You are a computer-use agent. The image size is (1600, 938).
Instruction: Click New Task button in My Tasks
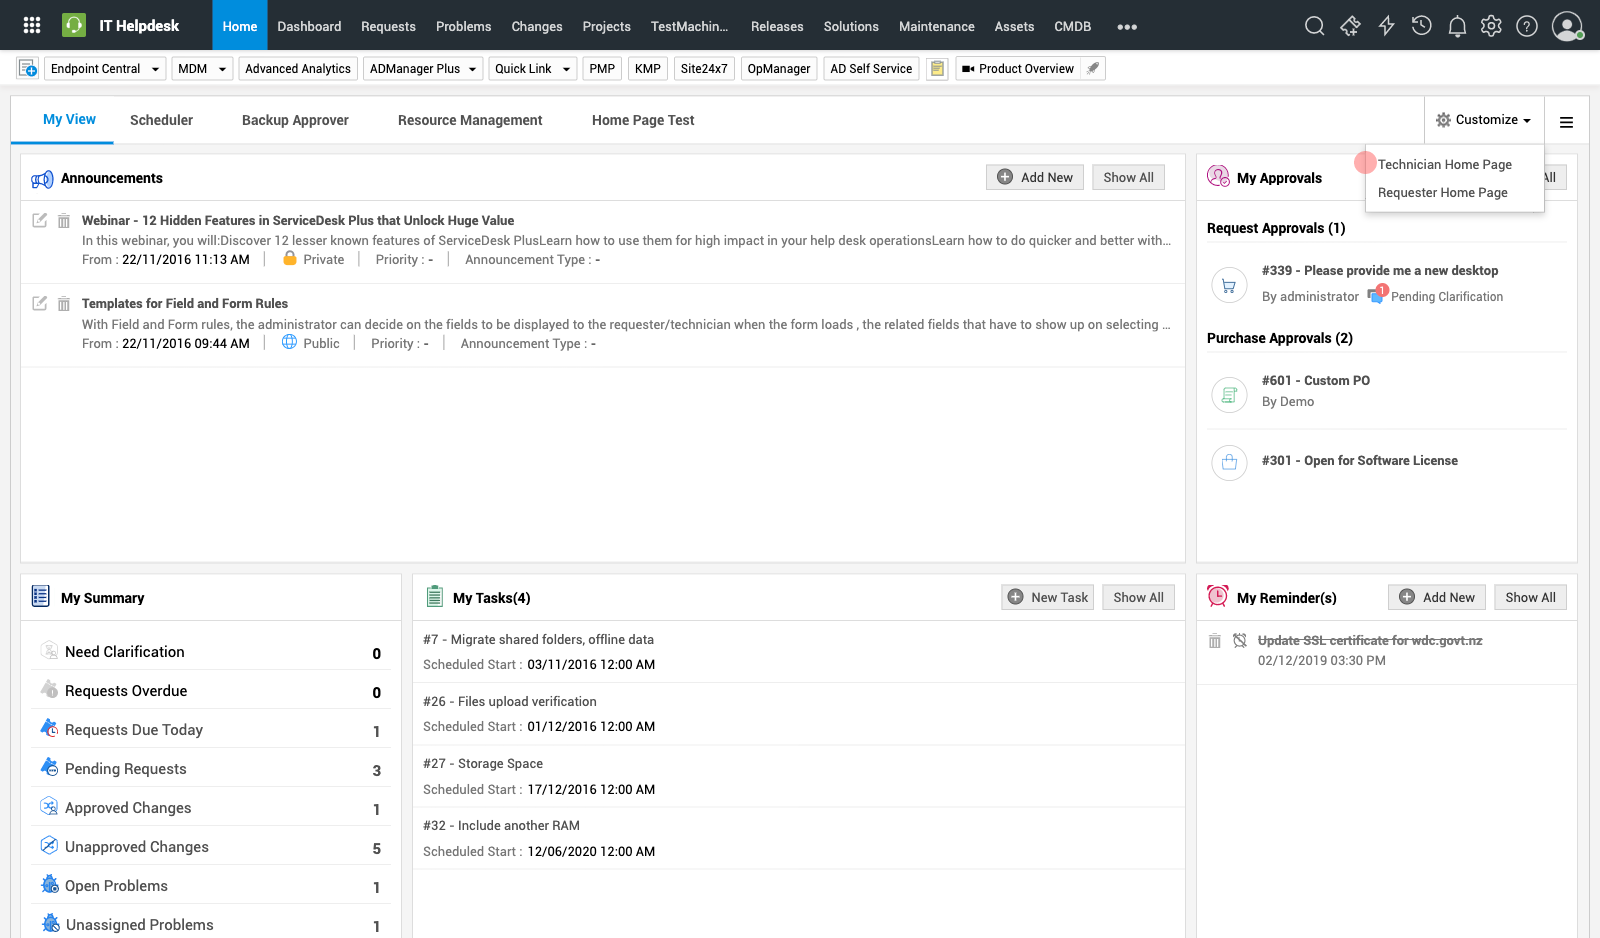pos(1047,597)
